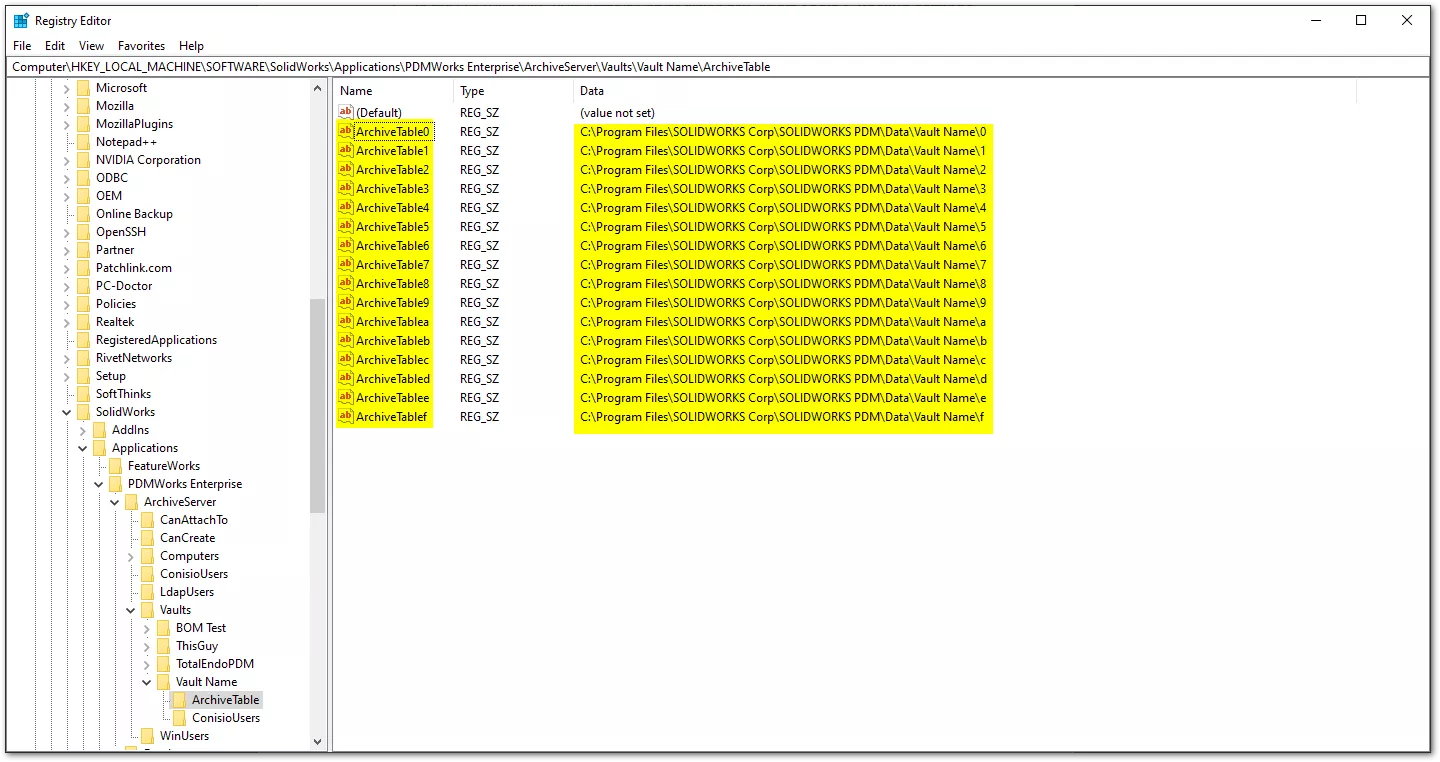This screenshot has height=762, width=1440.
Task: Click the folder icon beside Realtek
Action: pyautogui.click(x=83, y=322)
